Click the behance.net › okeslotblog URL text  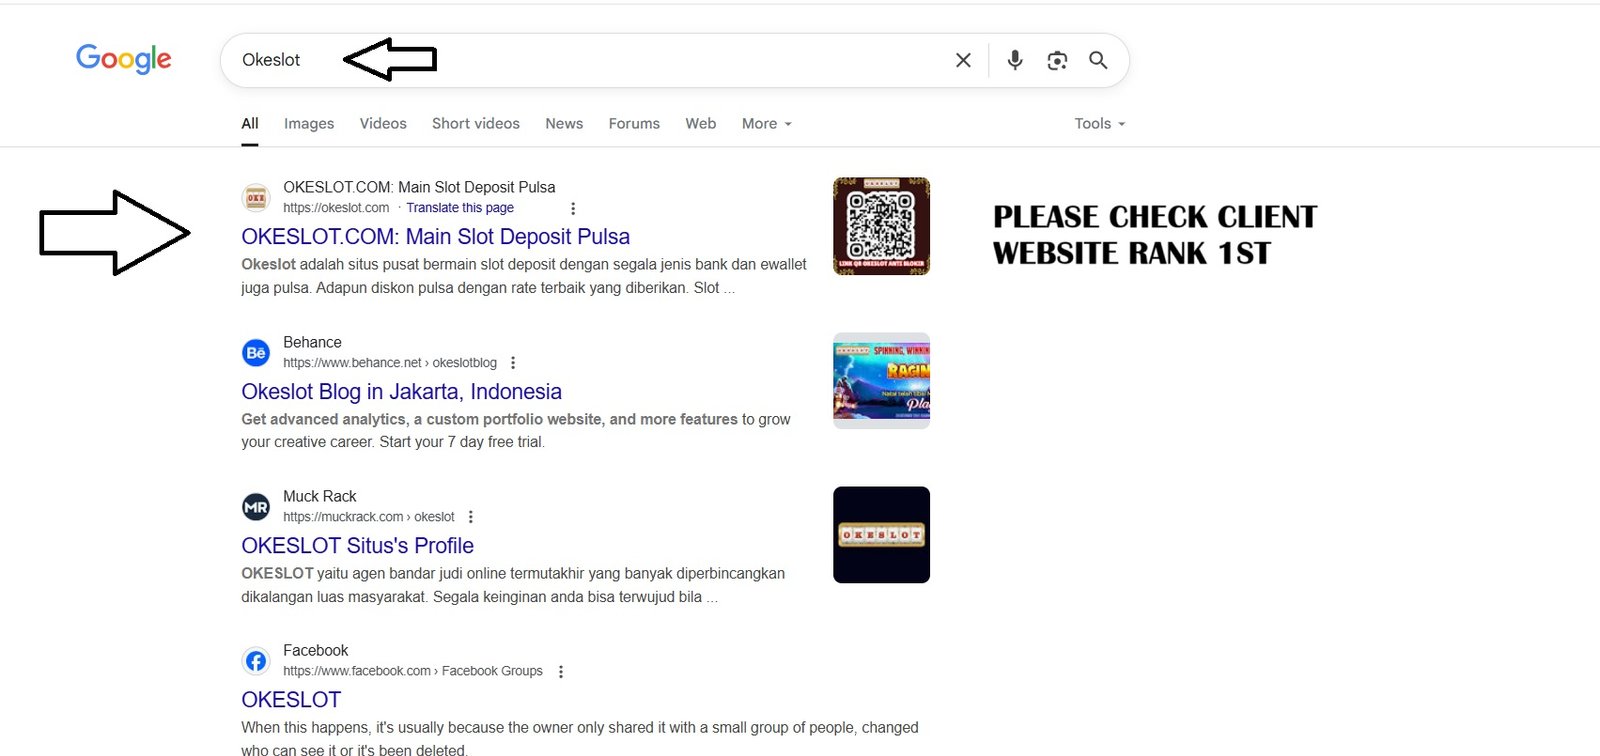click(390, 363)
